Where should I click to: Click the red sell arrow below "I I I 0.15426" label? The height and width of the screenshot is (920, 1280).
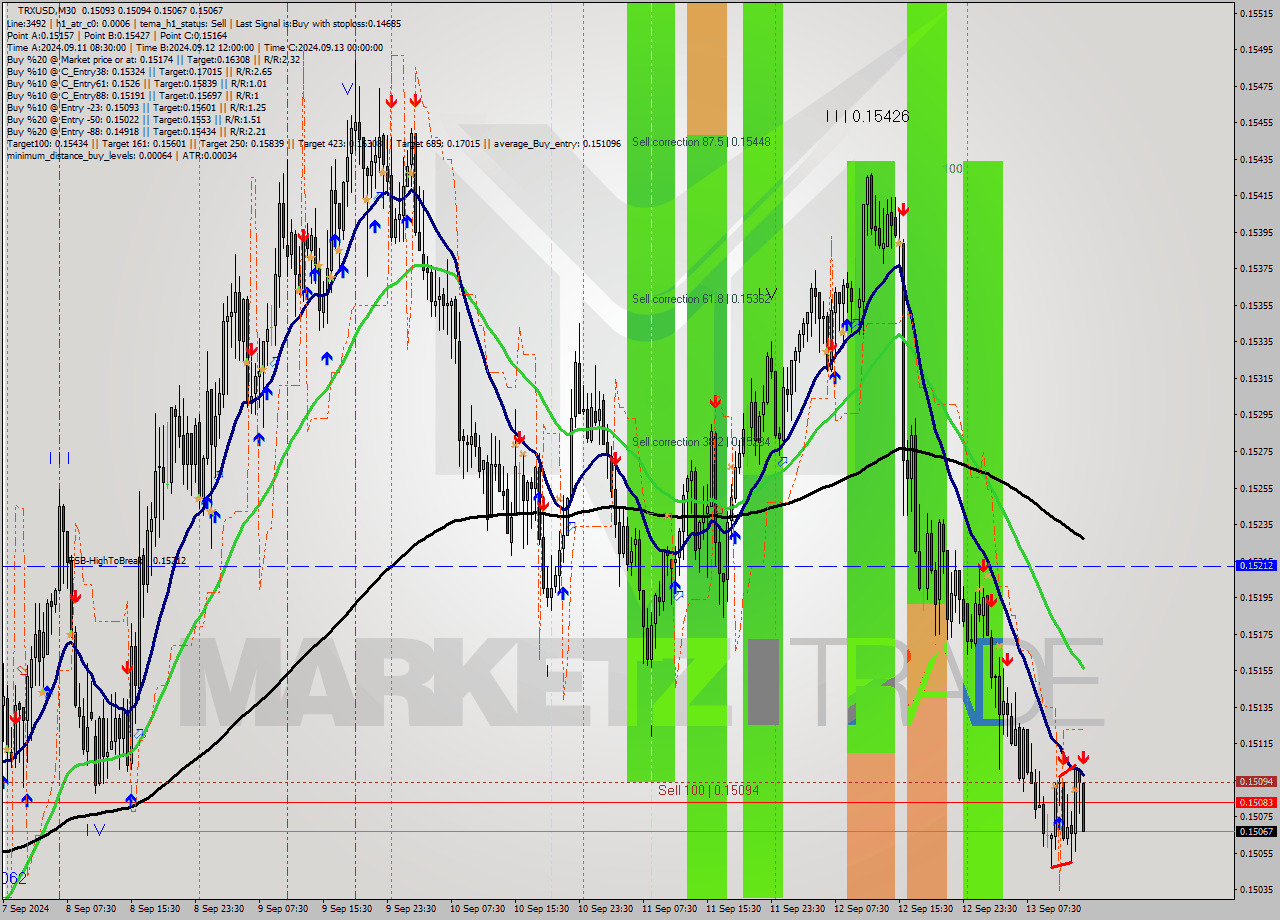[903, 210]
